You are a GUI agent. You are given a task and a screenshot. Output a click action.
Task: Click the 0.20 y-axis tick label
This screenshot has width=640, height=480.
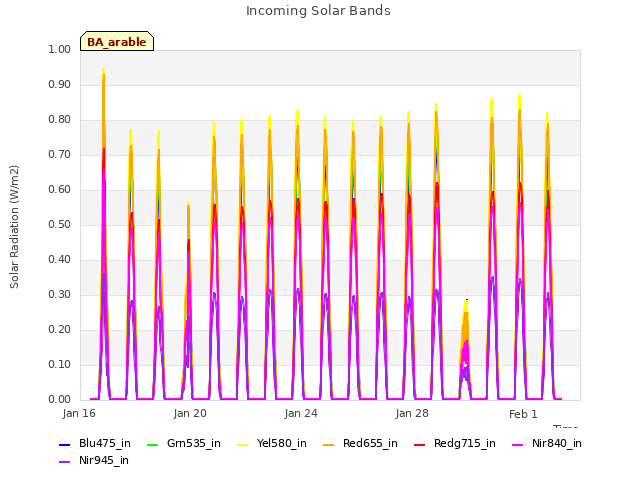pos(60,329)
